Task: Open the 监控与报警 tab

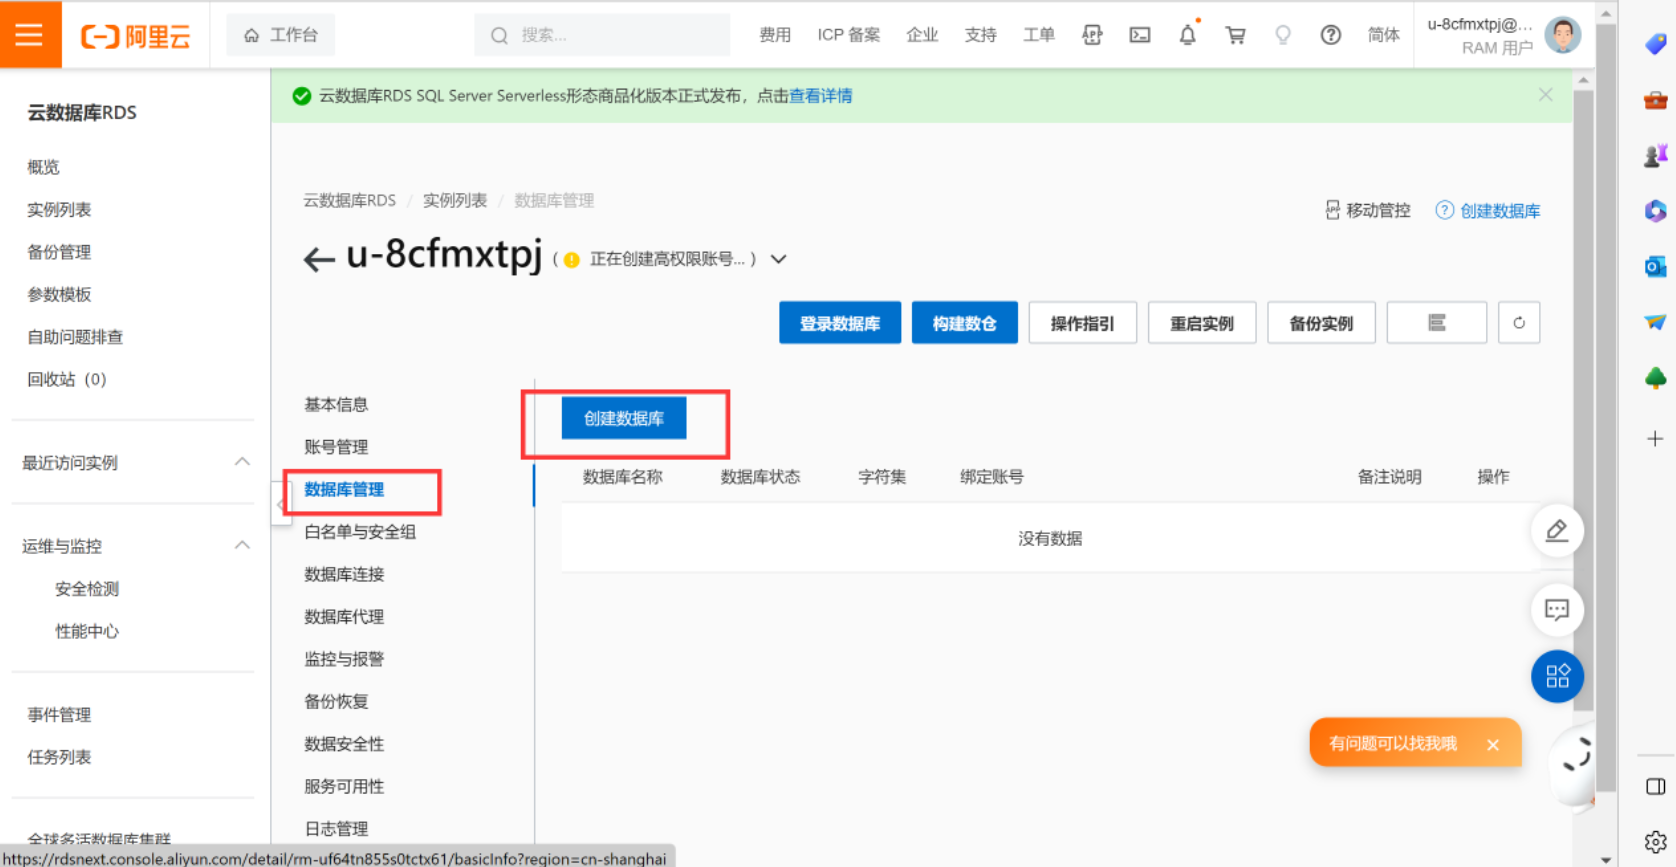Action: coord(344,659)
